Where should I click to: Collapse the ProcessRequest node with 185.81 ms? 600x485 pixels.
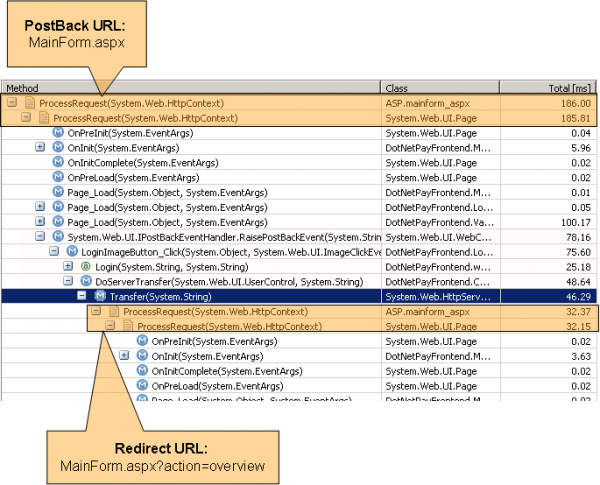(26, 117)
